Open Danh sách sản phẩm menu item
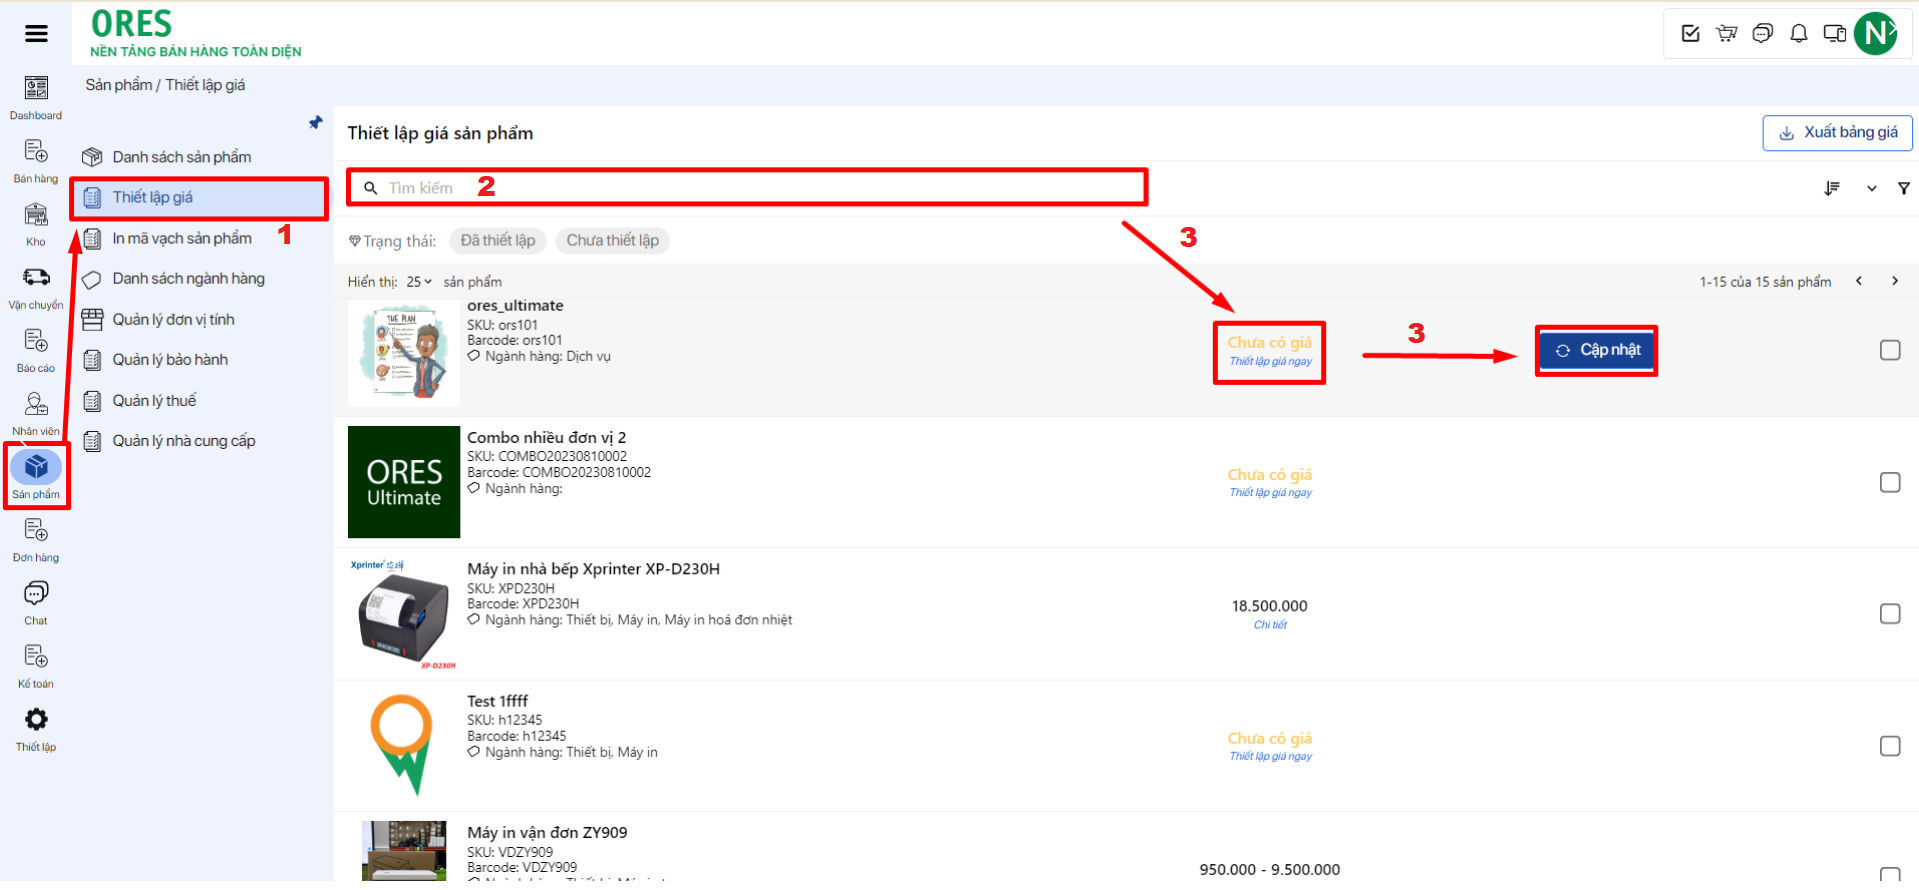This screenshot has width=1919, height=890. pos(181,157)
